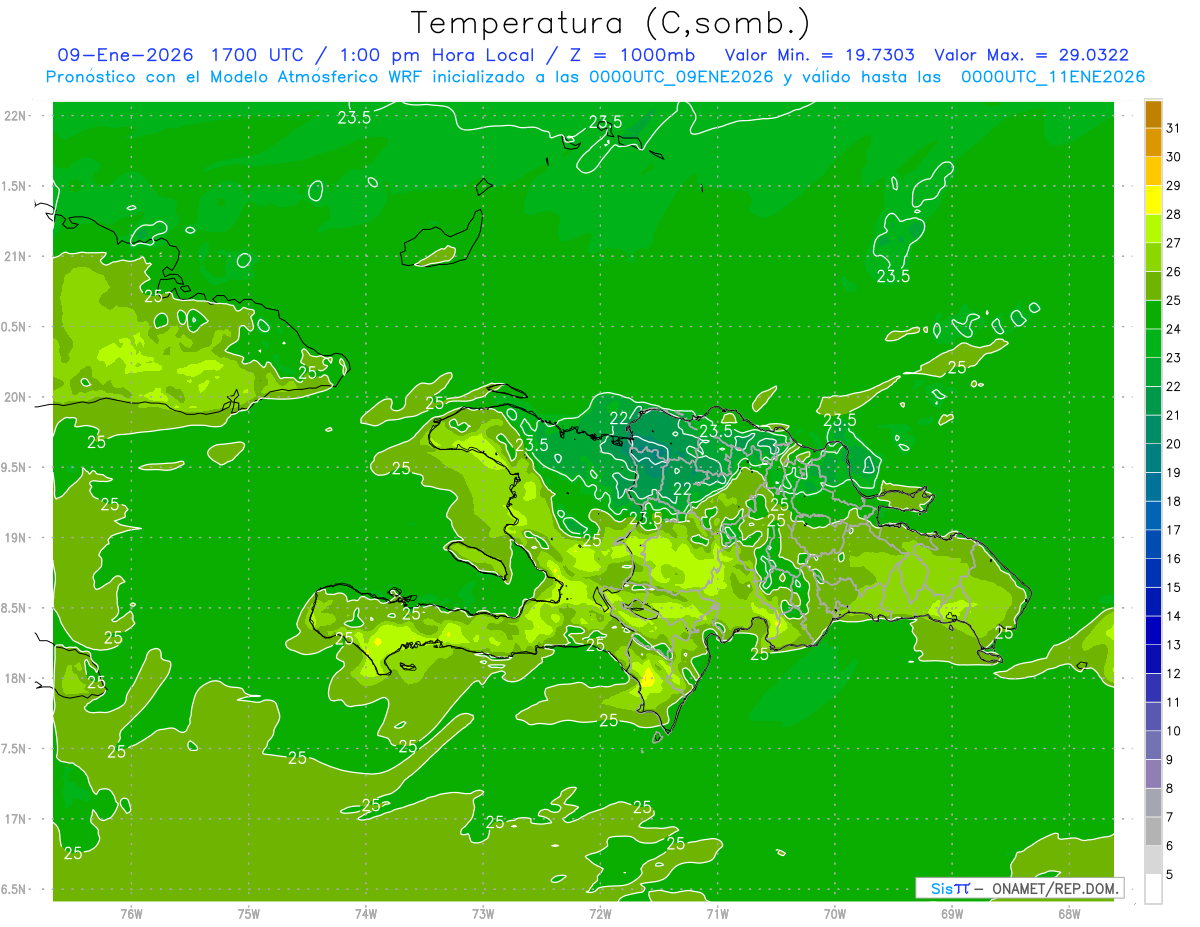Click the '0000UTC_09ENE2026' initialization time text
The height and width of the screenshot is (927, 1200).
681,77
